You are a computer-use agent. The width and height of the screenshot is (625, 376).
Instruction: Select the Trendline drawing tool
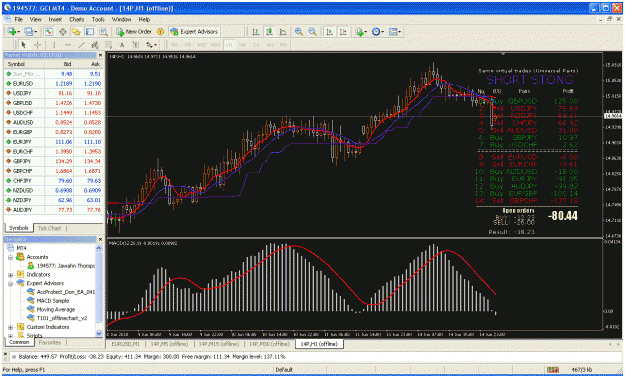[x=81, y=45]
